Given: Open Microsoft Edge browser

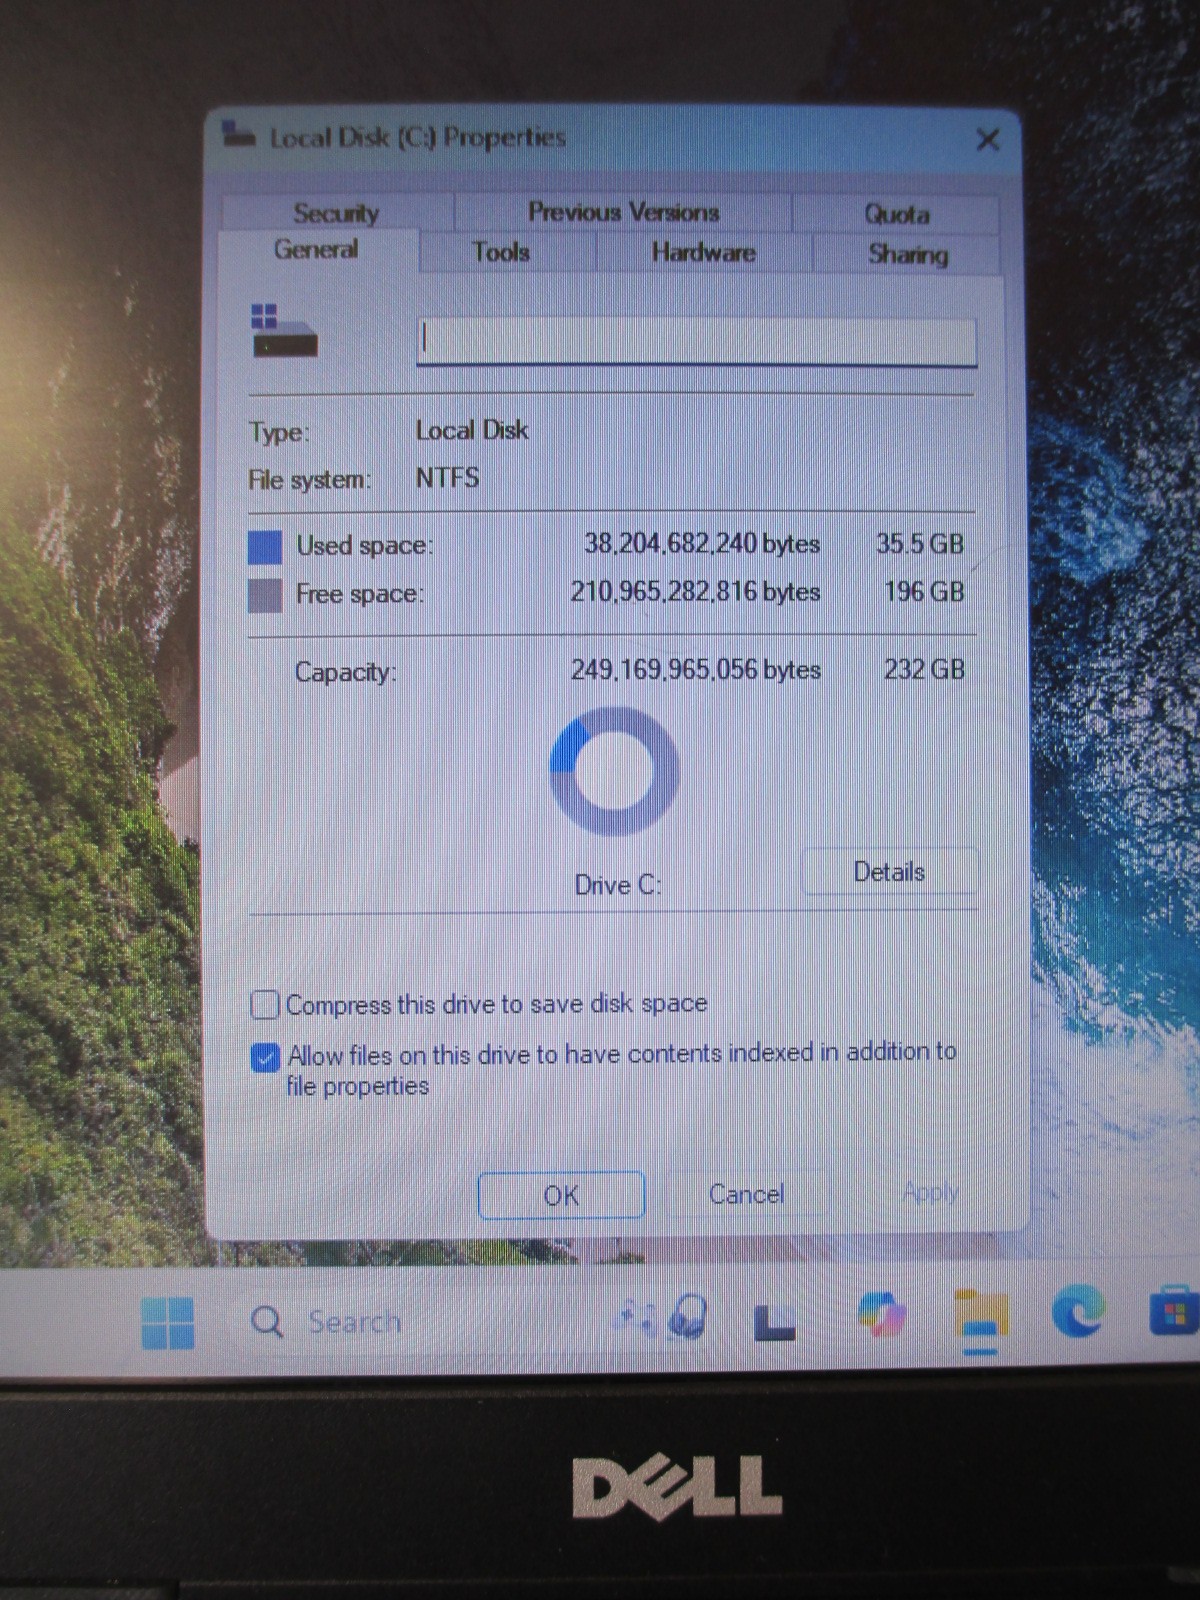Looking at the screenshot, I should [1078, 1311].
